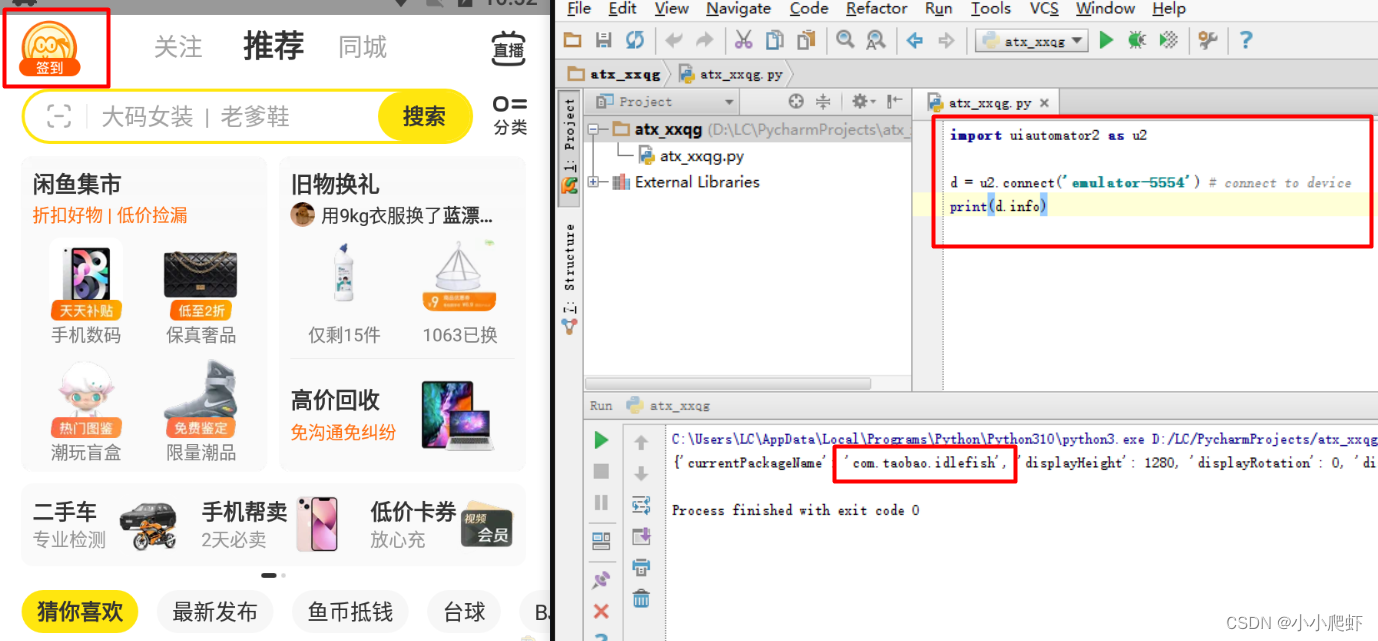Expand the External Libraries tree node
This screenshot has width=1378, height=641.
click(593, 182)
